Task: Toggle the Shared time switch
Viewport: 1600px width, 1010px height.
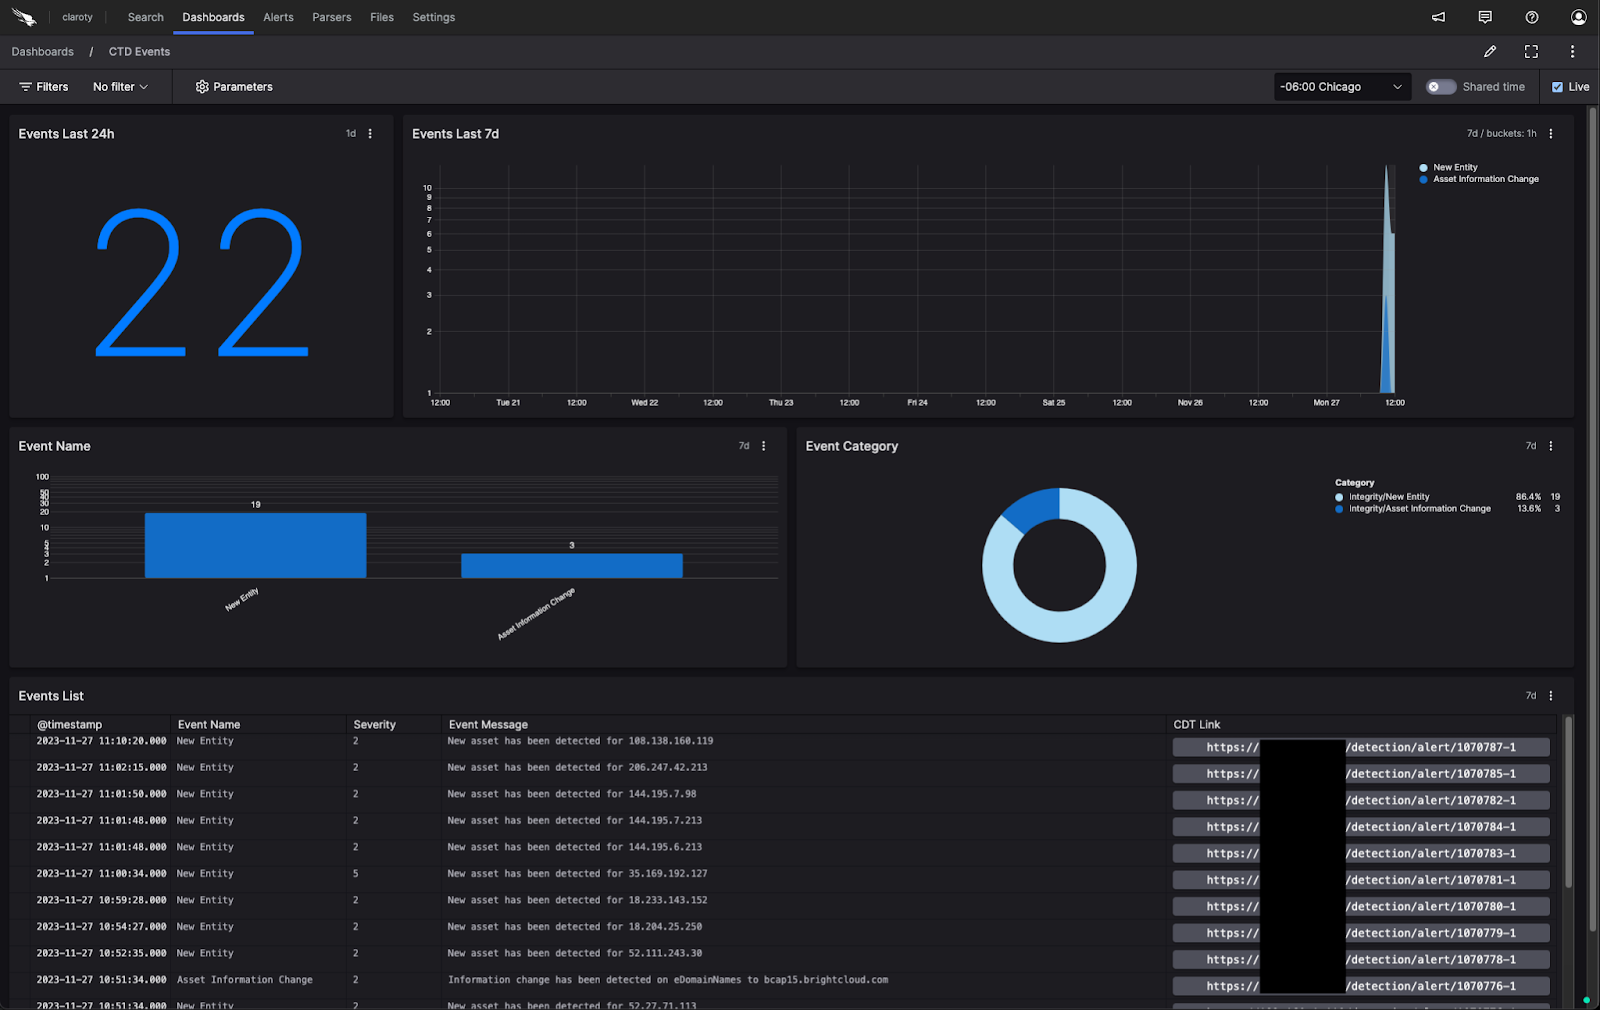Action: pyautogui.click(x=1440, y=87)
